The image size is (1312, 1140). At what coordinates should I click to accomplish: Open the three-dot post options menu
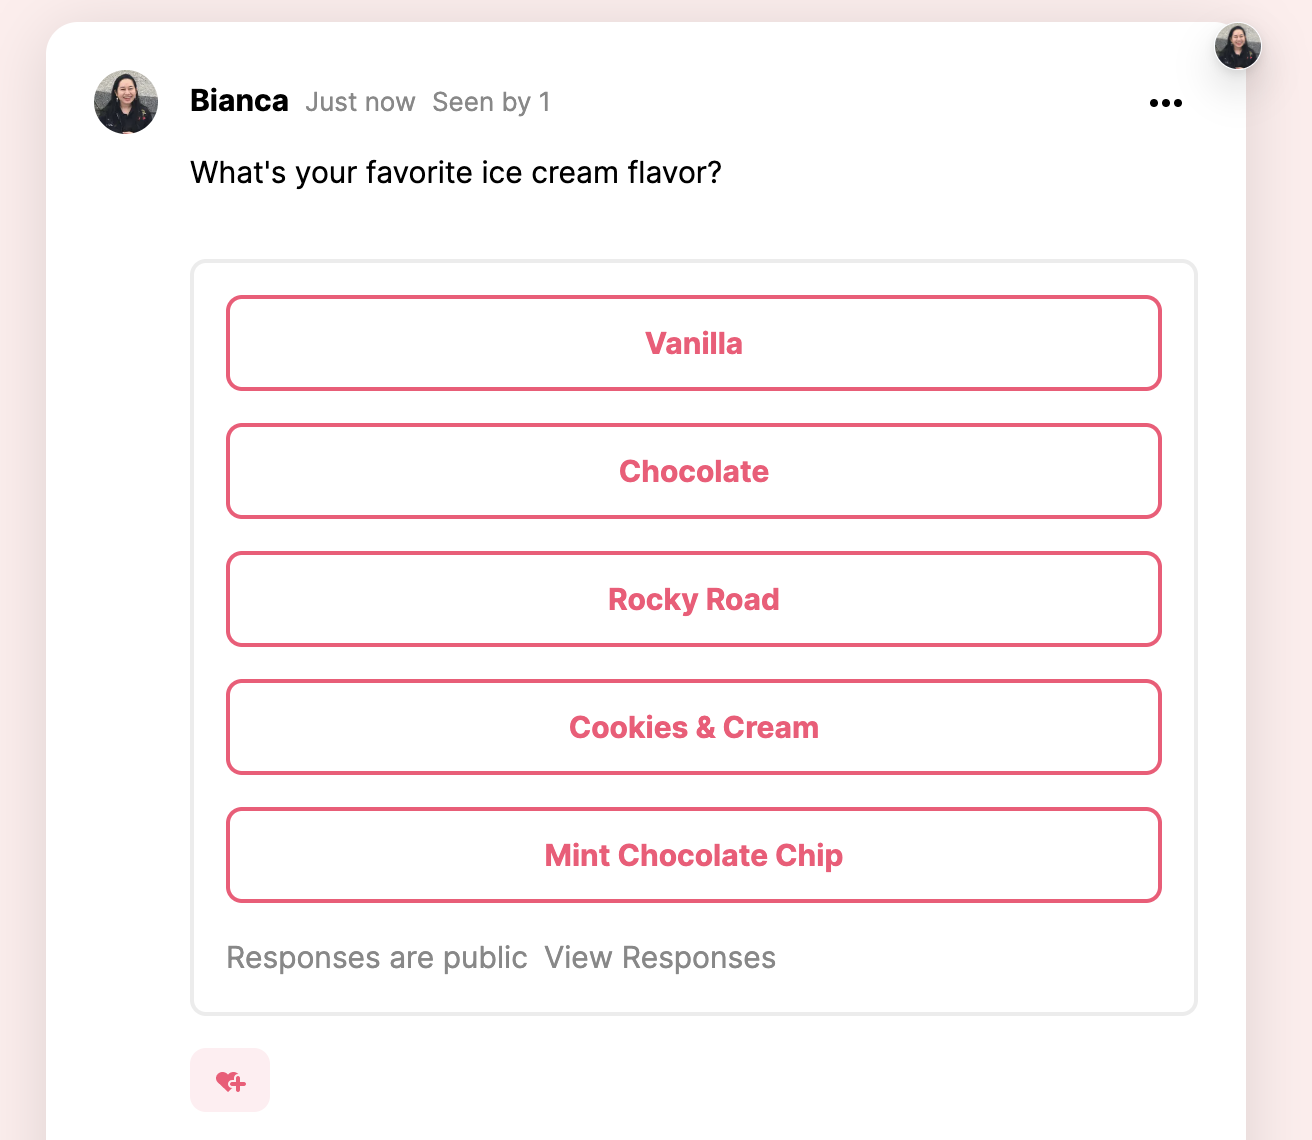(x=1166, y=103)
